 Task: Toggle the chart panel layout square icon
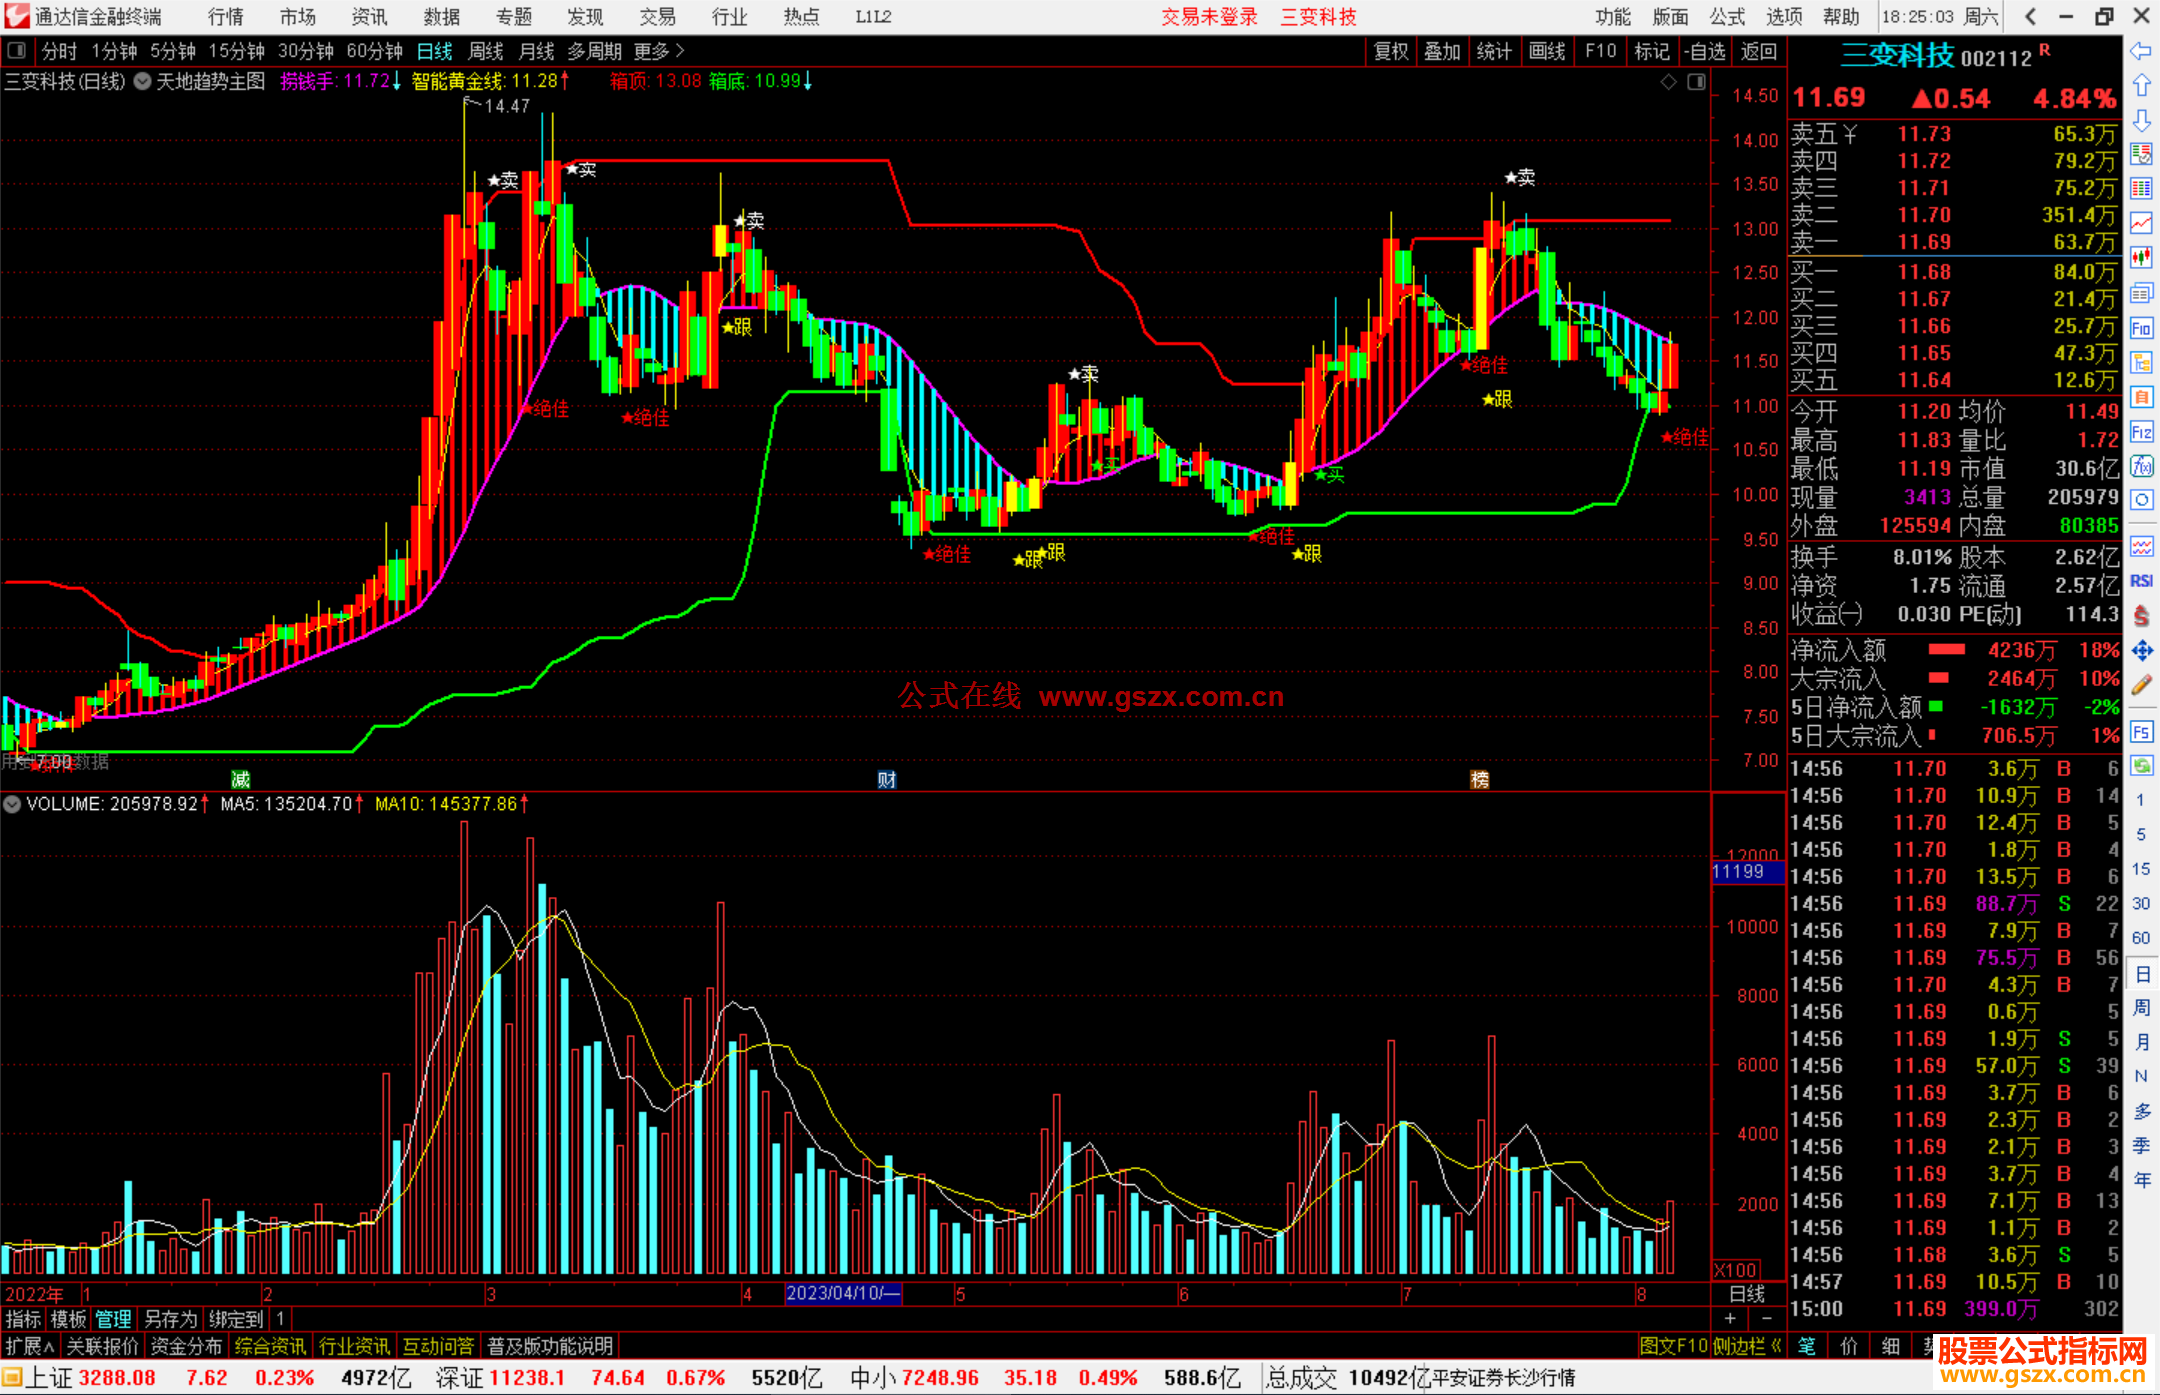tap(1696, 82)
